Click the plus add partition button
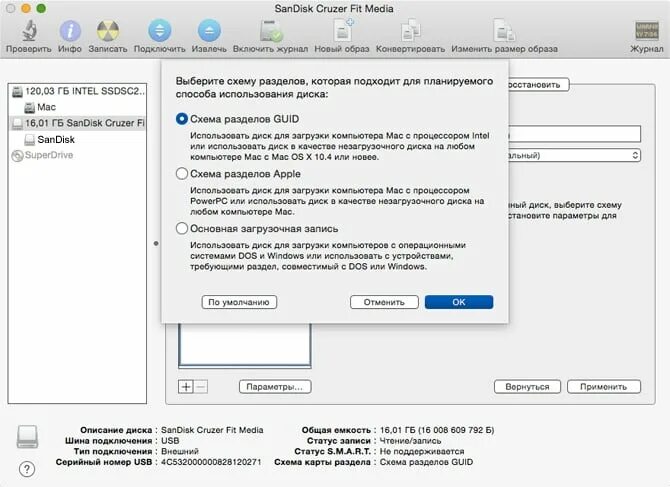This screenshot has height=487, width=670. pyautogui.click(x=186, y=387)
